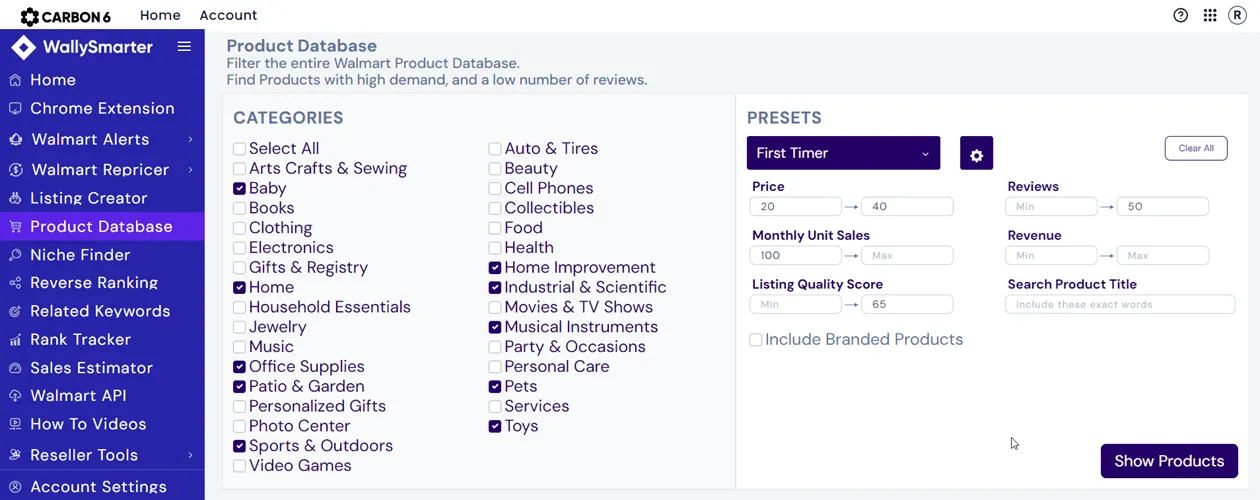Viewport: 1260px width, 500px height.
Task: Click the Product Database cart icon
Action: pyautogui.click(x=15, y=227)
